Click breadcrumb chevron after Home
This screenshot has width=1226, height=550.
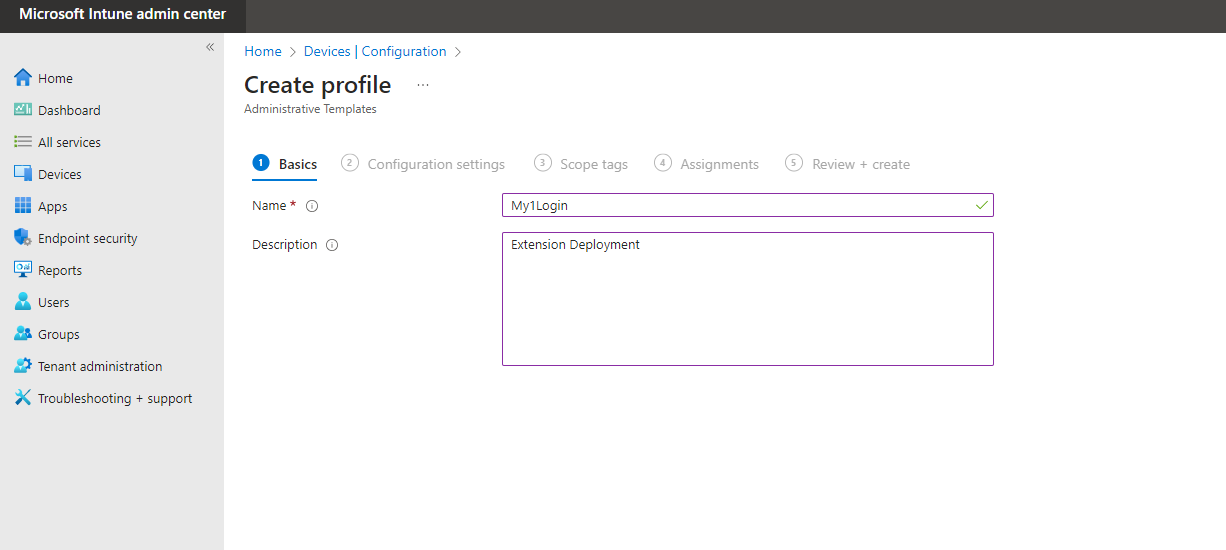pos(293,51)
